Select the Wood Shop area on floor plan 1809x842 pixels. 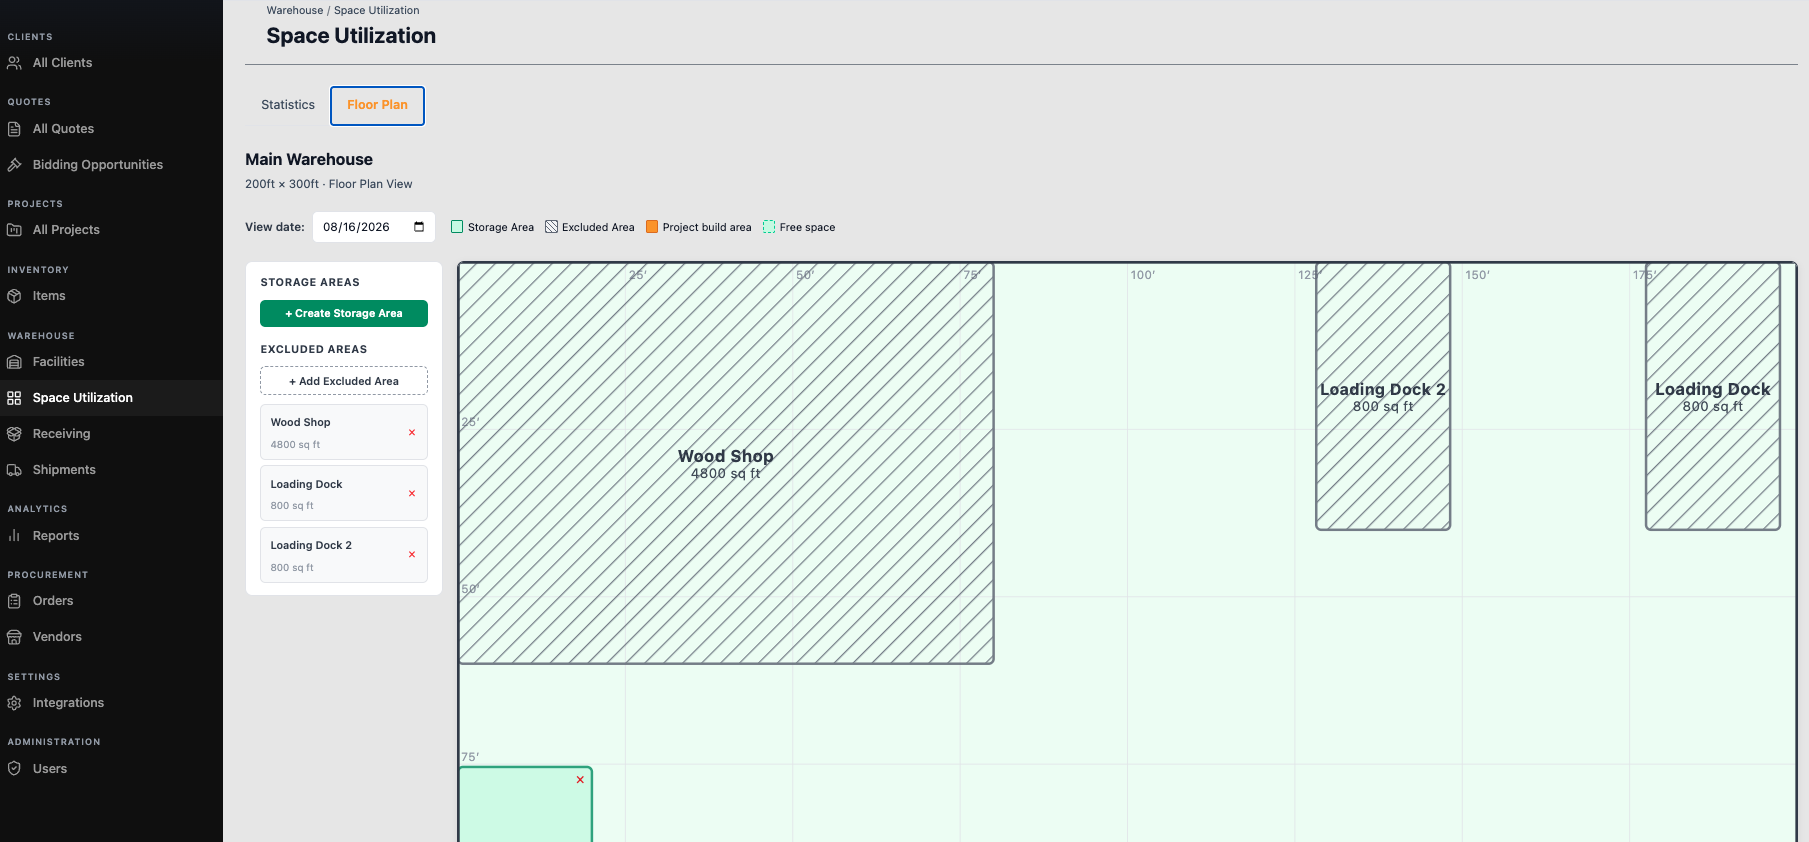(726, 463)
